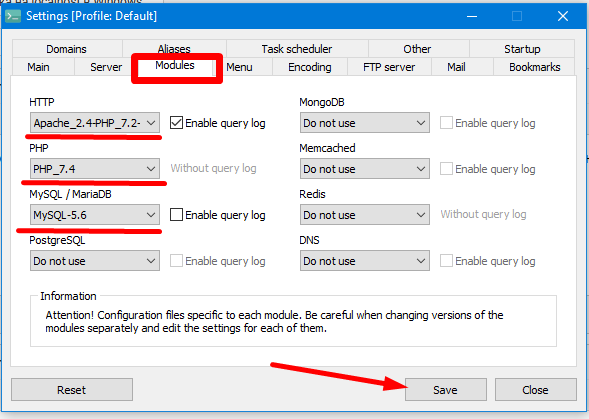Screen dimensions: 589x419
Task: Click the 'Attention! Configuration files' information text
Action: 274,322
